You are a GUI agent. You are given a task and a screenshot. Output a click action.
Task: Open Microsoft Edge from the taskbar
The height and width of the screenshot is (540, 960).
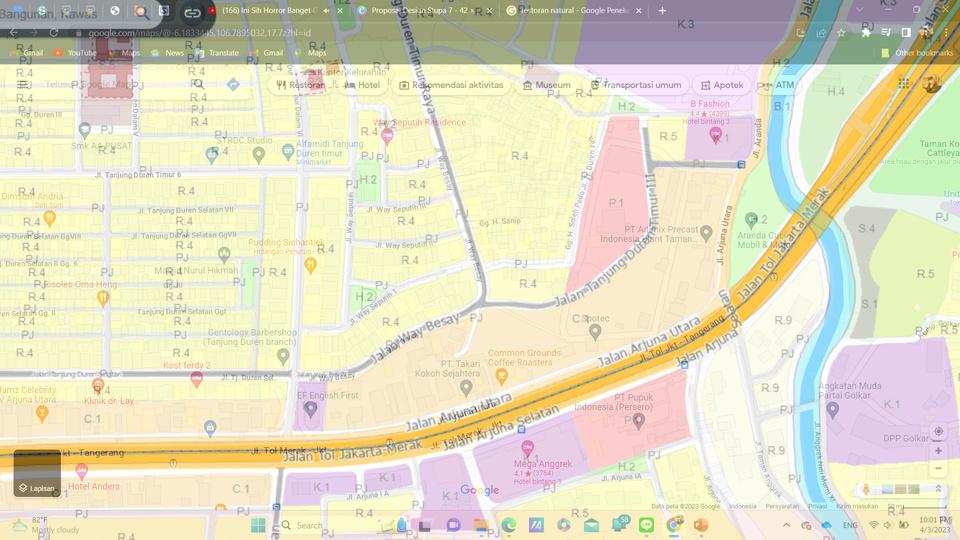[x=508, y=525]
